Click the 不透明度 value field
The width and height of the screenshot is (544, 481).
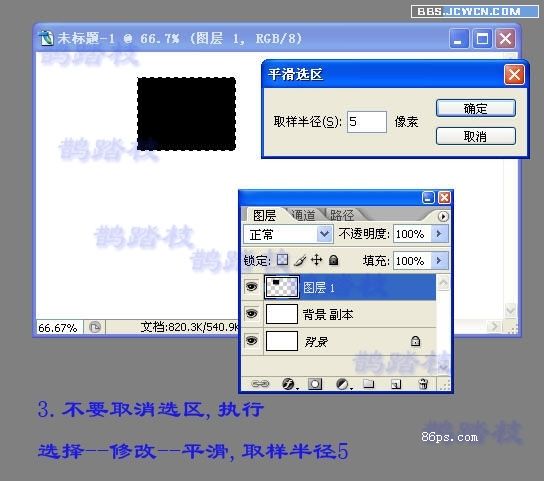[412, 234]
